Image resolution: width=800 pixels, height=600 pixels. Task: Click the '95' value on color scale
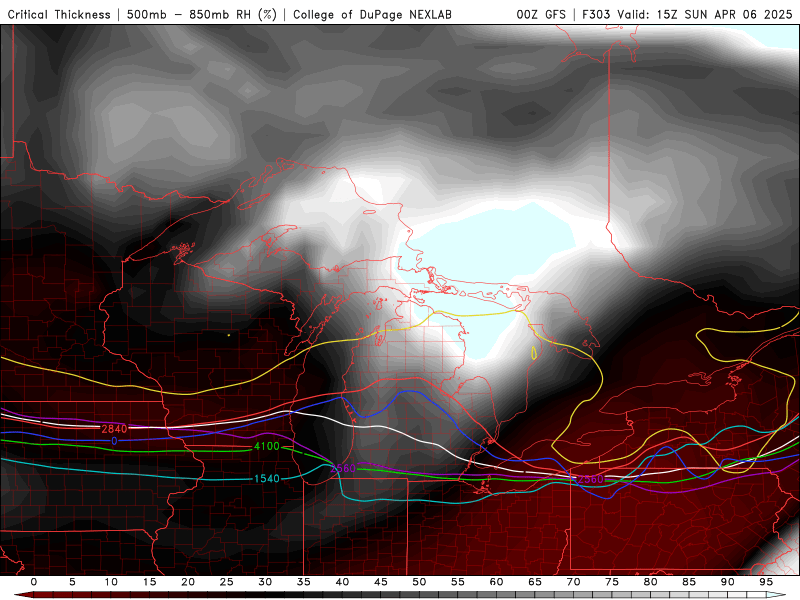(x=766, y=582)
